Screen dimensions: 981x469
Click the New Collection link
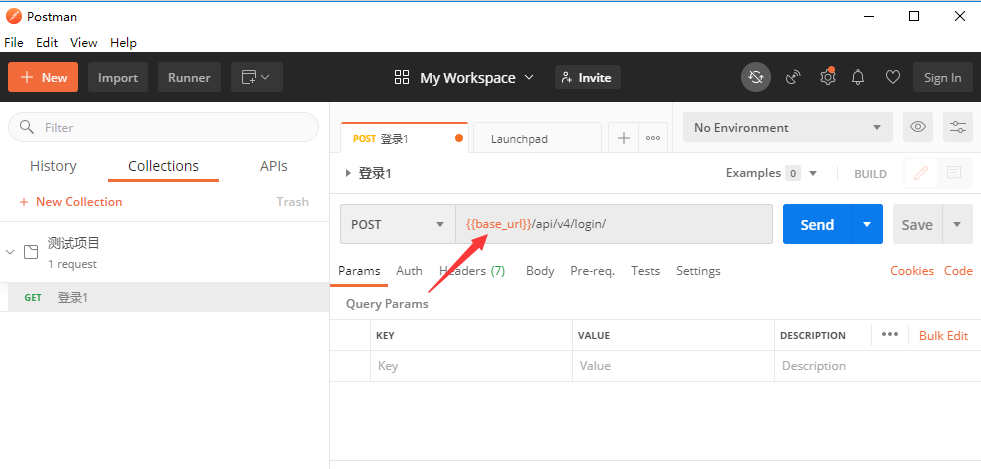(x=71, y=201)
